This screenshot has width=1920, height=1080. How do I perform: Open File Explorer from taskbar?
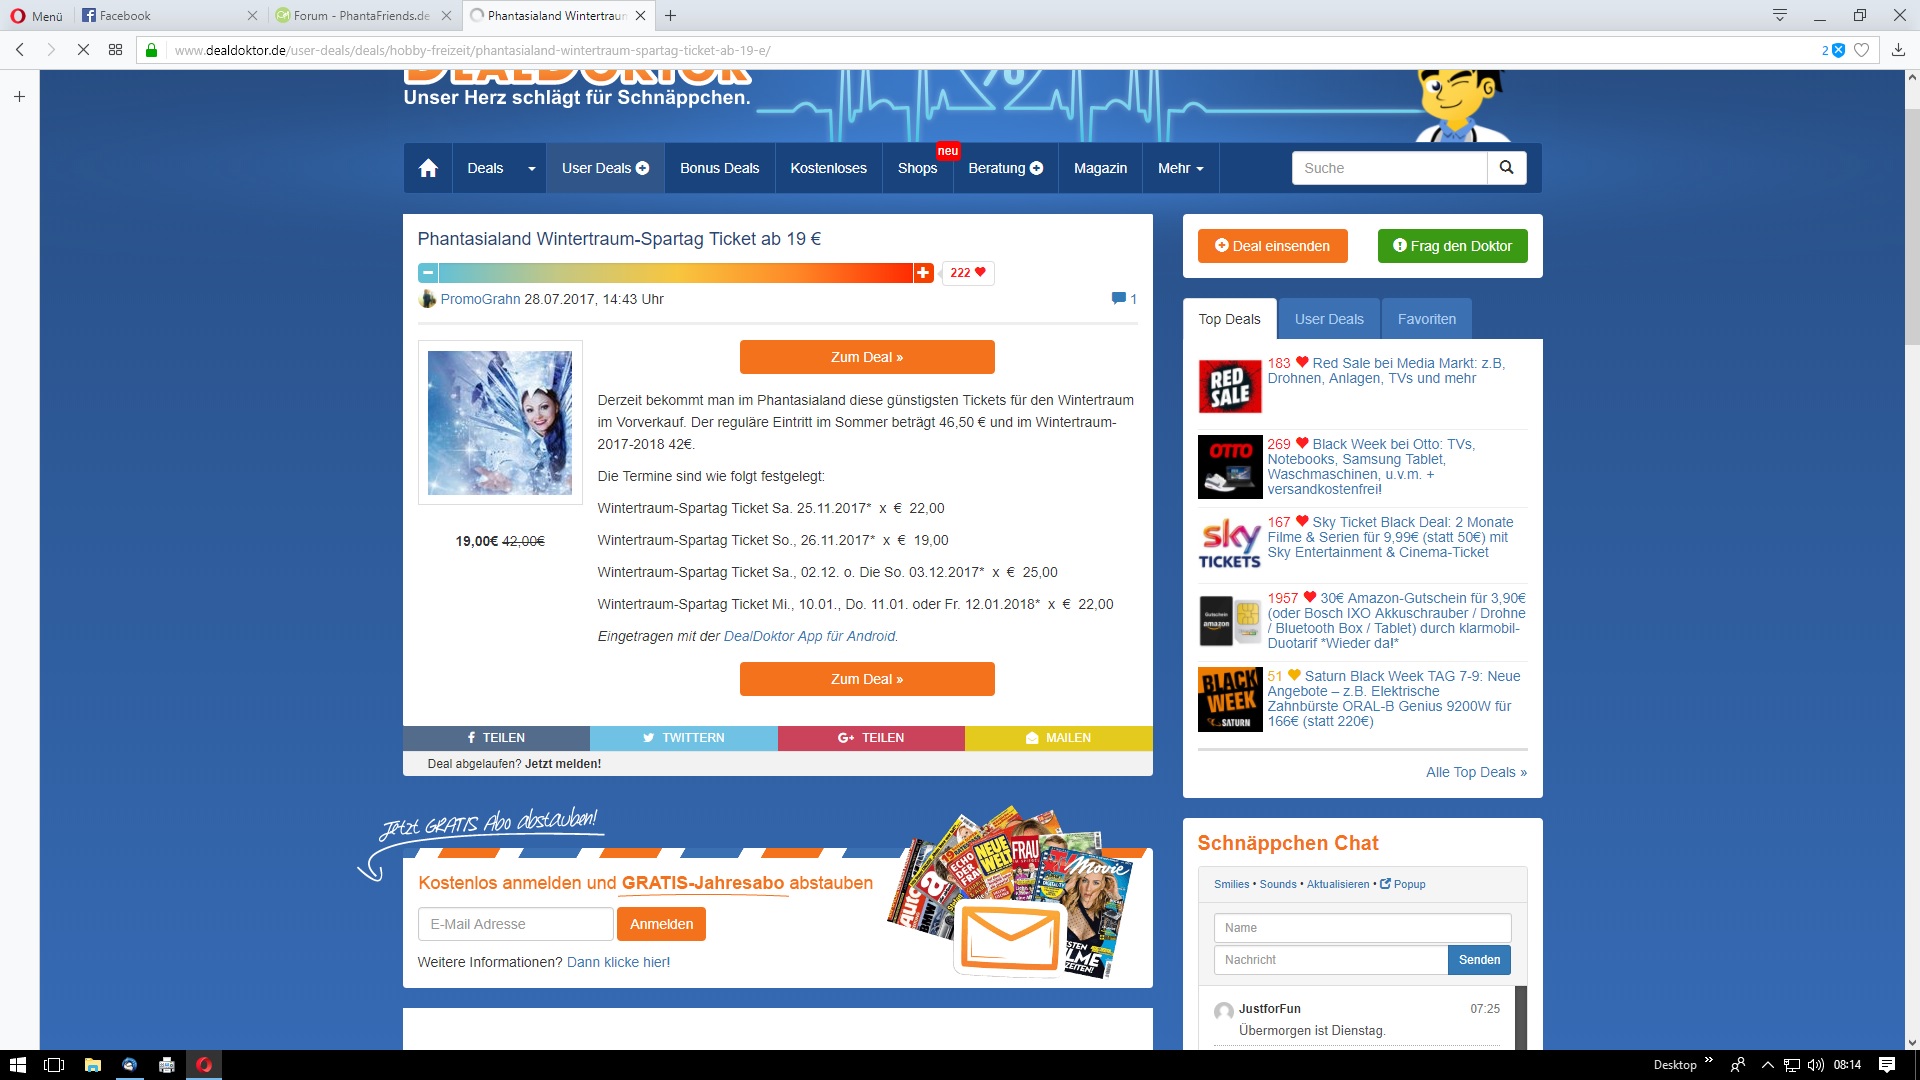pyautogui.click(x=92, y=1065)
